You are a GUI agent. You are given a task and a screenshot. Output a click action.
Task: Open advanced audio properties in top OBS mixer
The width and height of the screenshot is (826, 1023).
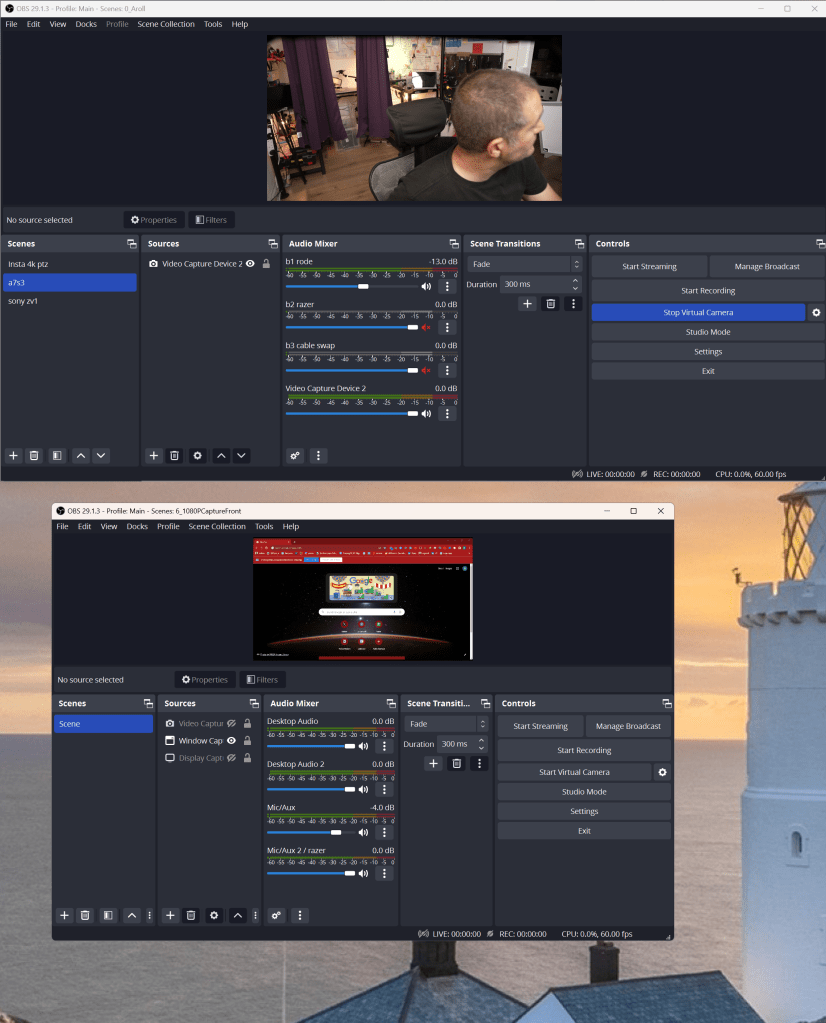click(295, 455)
